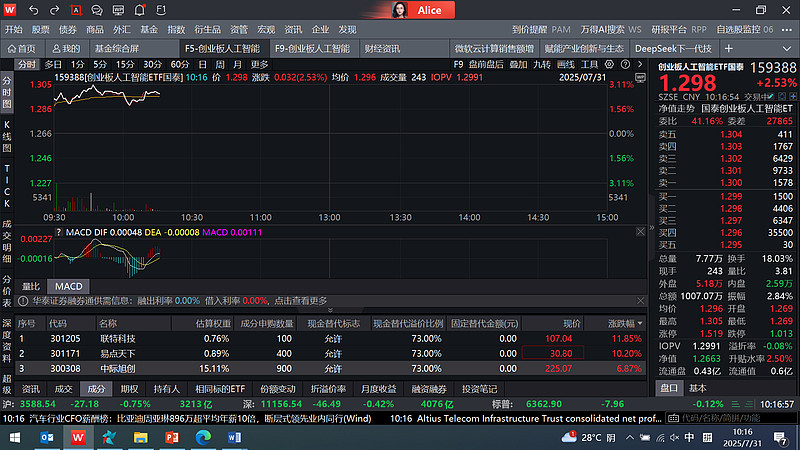Open K线图 in the left sidebar
This screenshot has width=800, height=450.
click(7, 136)
